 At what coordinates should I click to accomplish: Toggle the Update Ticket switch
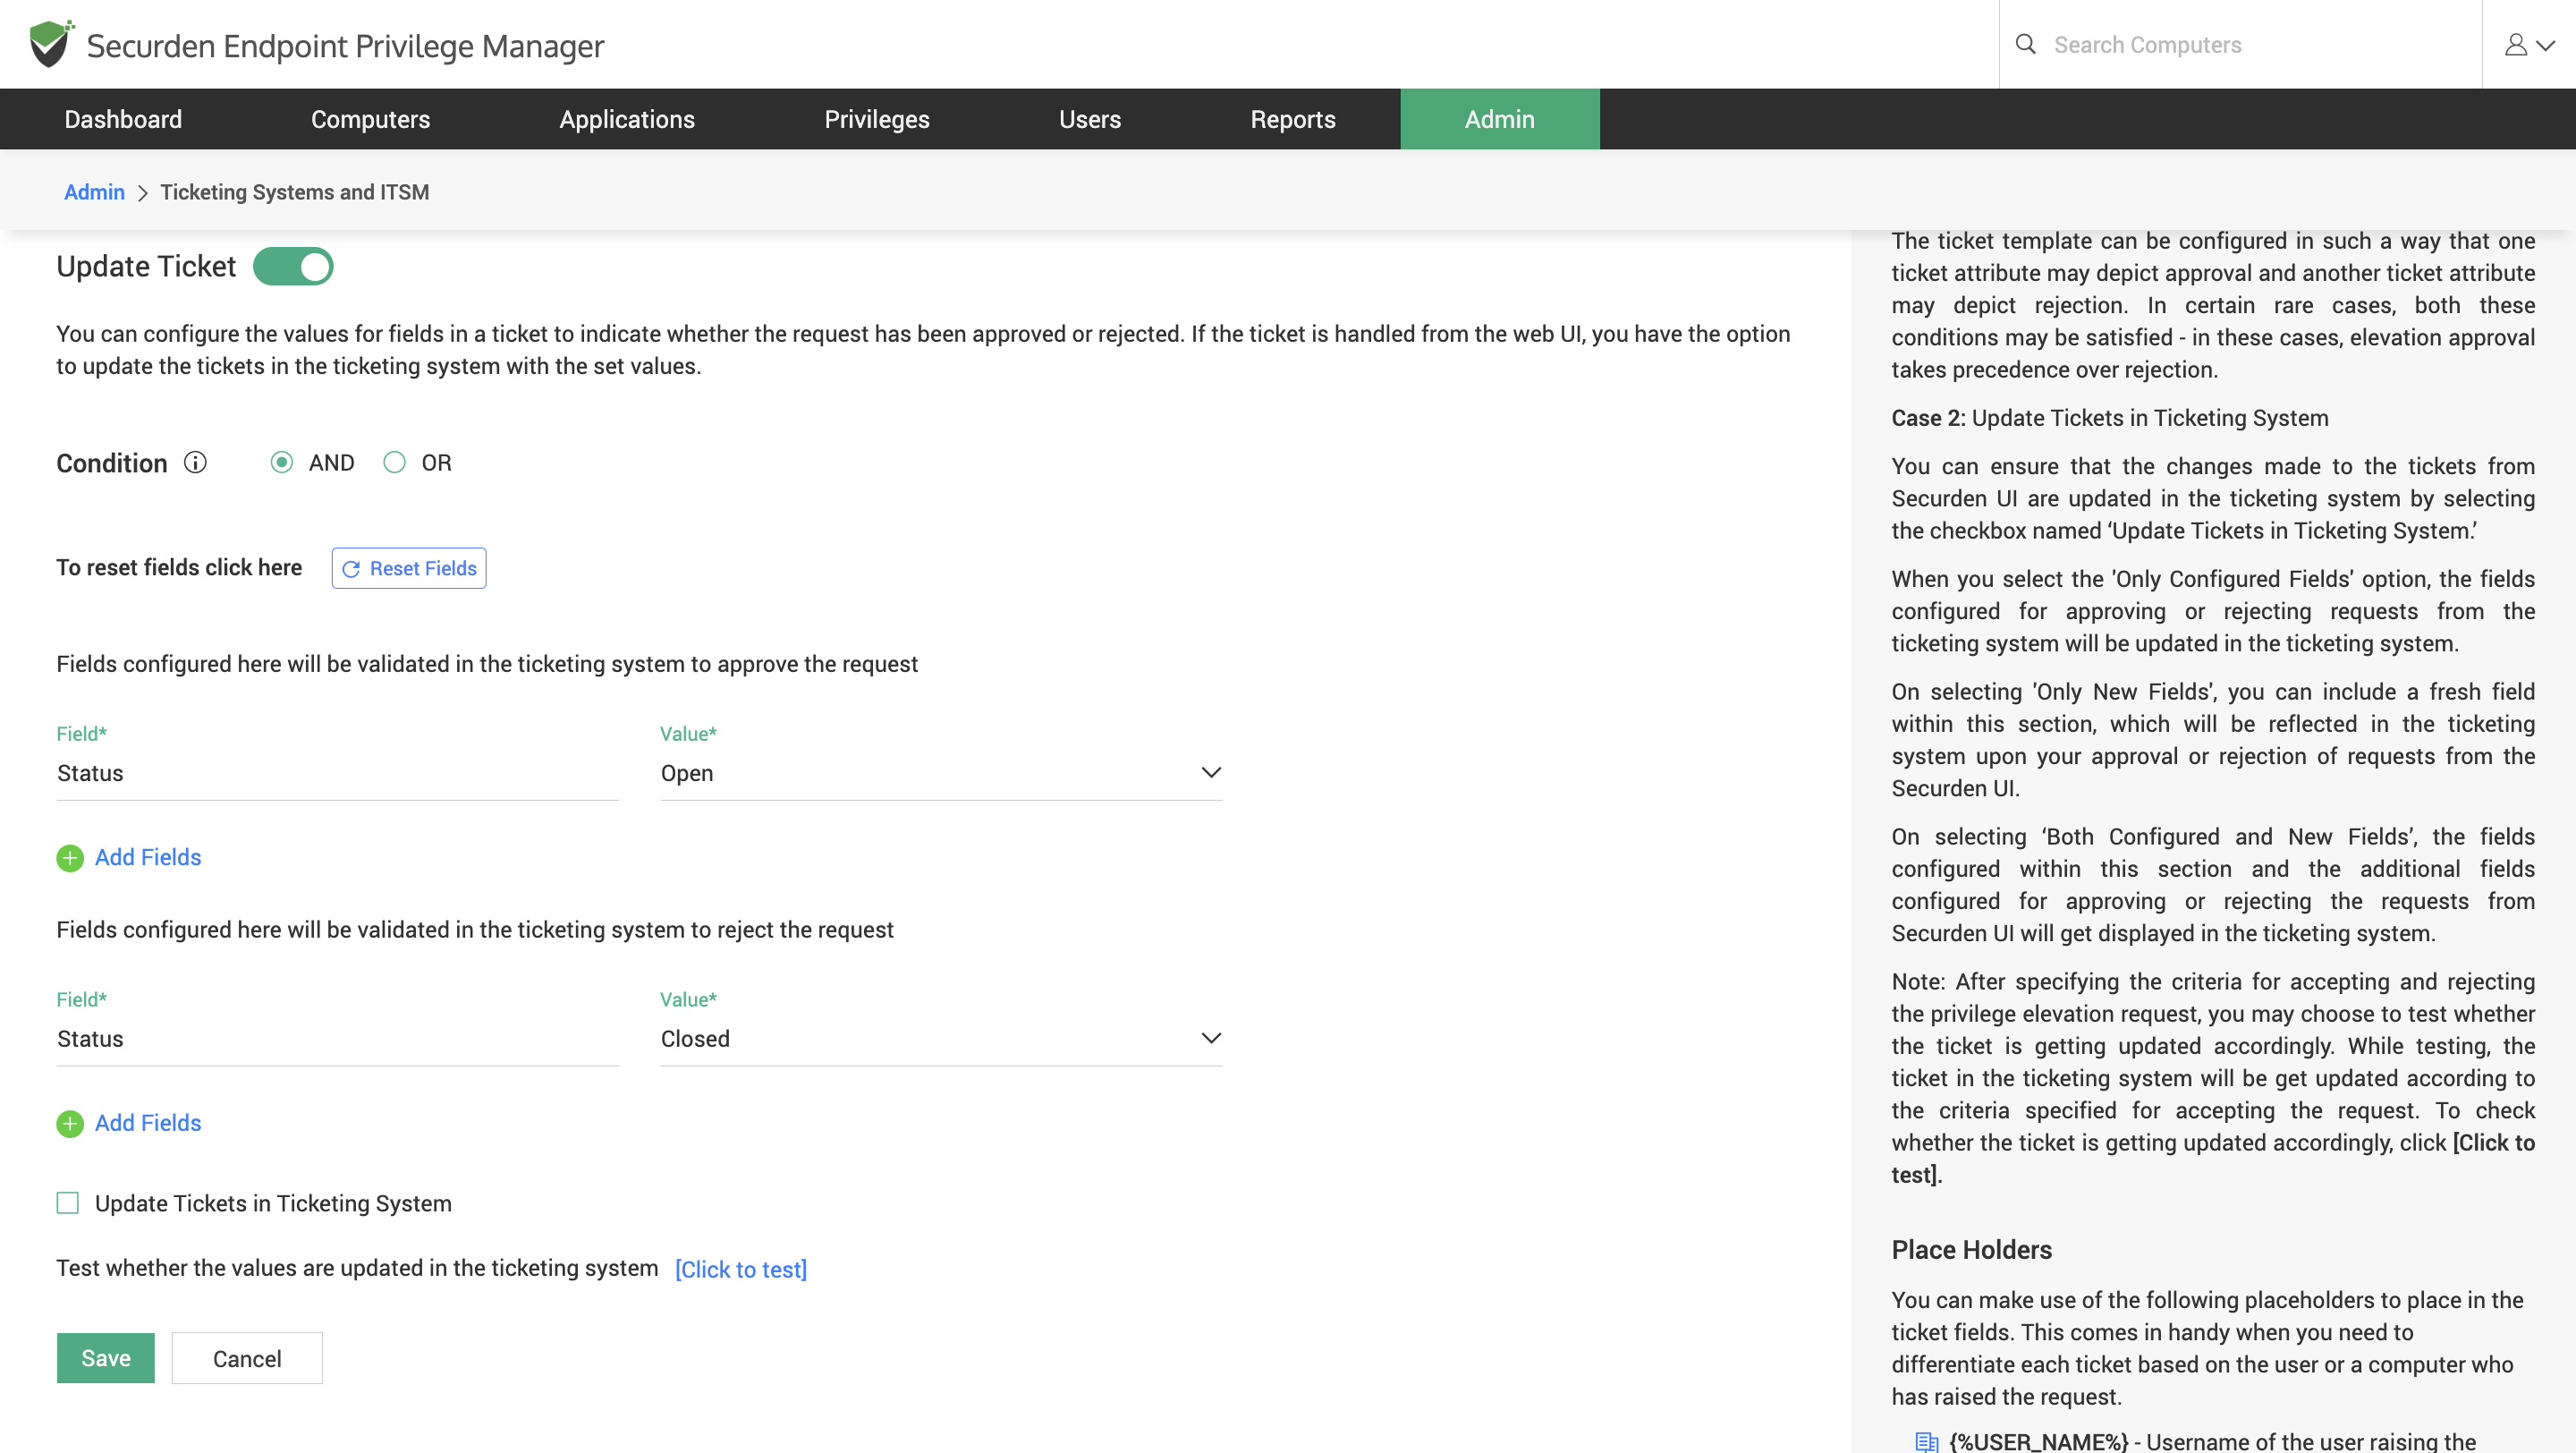(x=293, y=267)
